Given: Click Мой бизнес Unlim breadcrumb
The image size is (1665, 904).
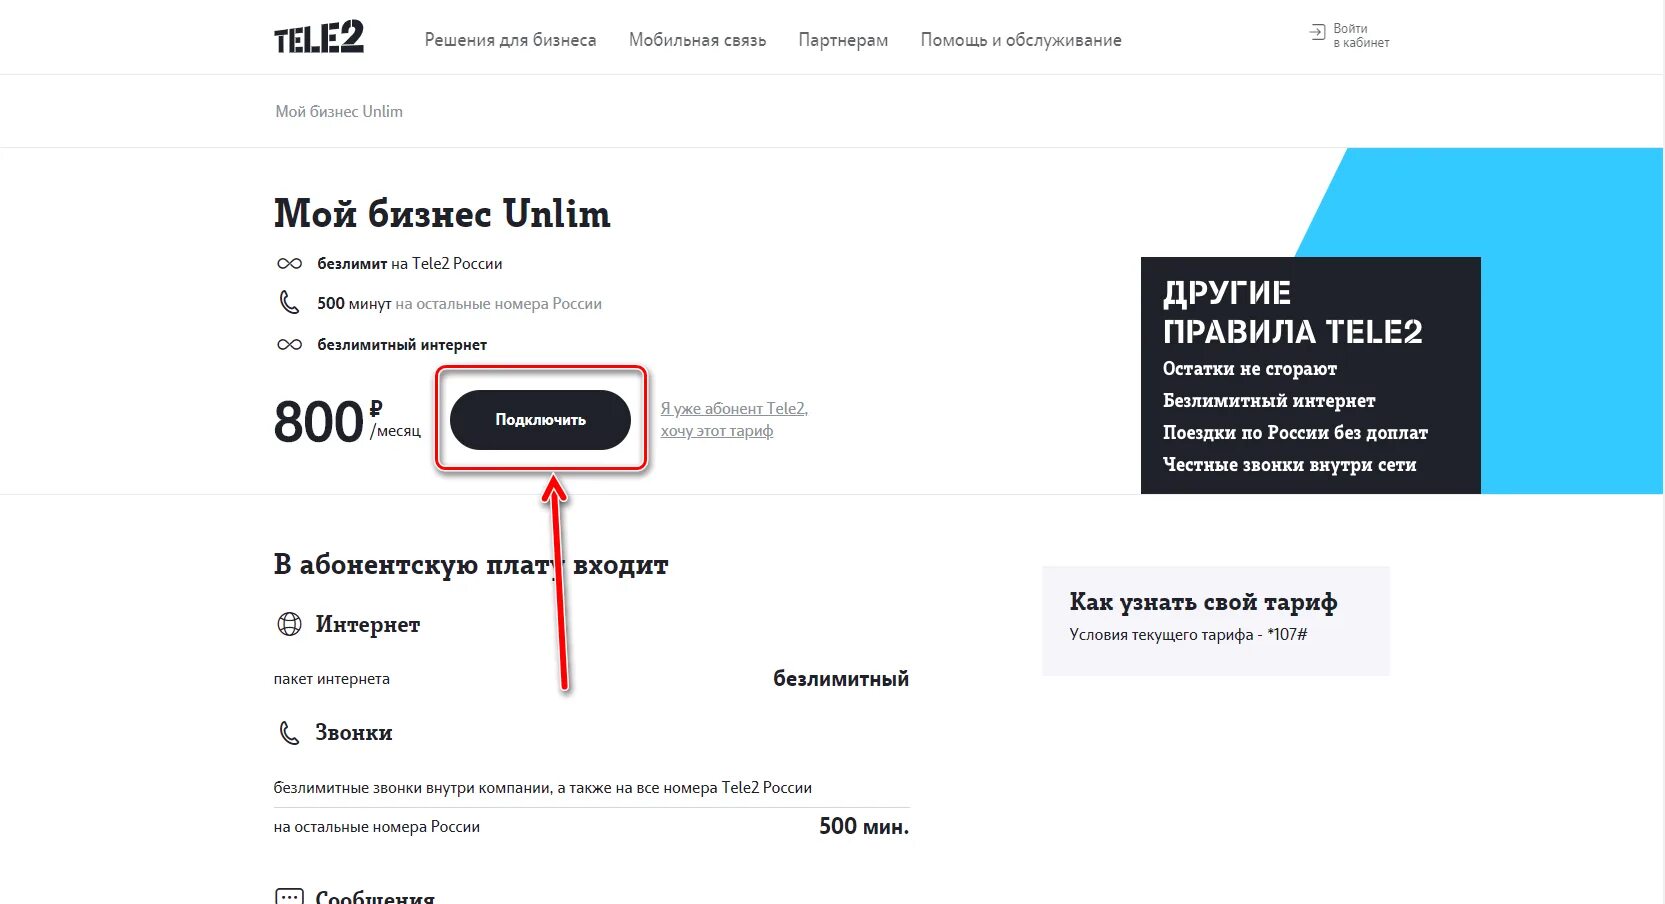Looking at the screenshot, I should 339,111.
